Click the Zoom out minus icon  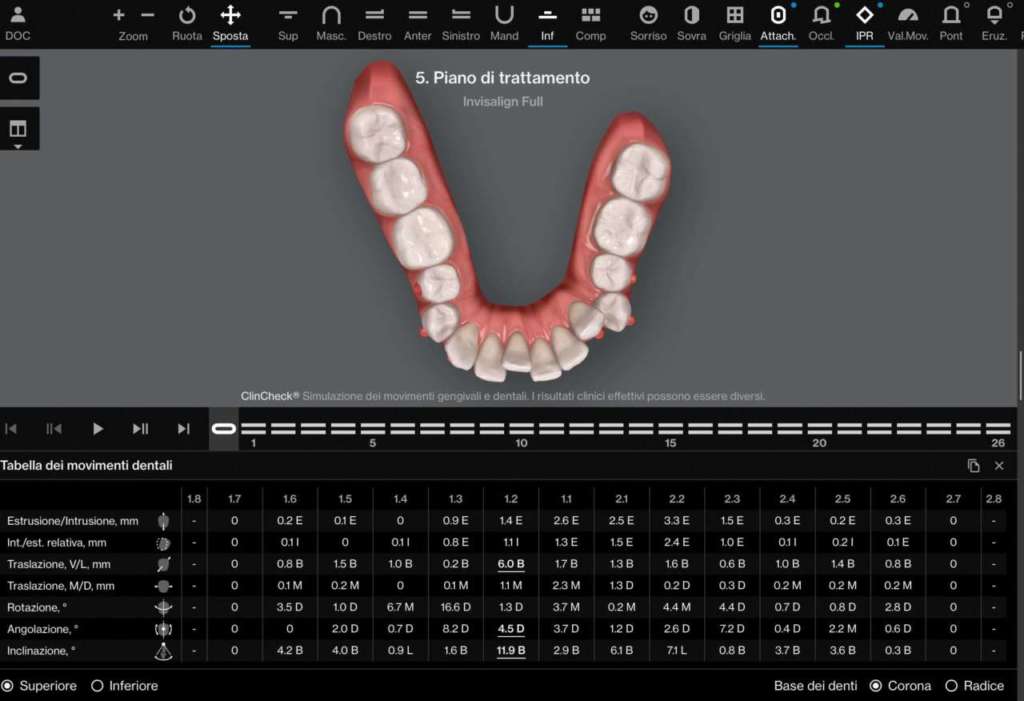(148, 15)
